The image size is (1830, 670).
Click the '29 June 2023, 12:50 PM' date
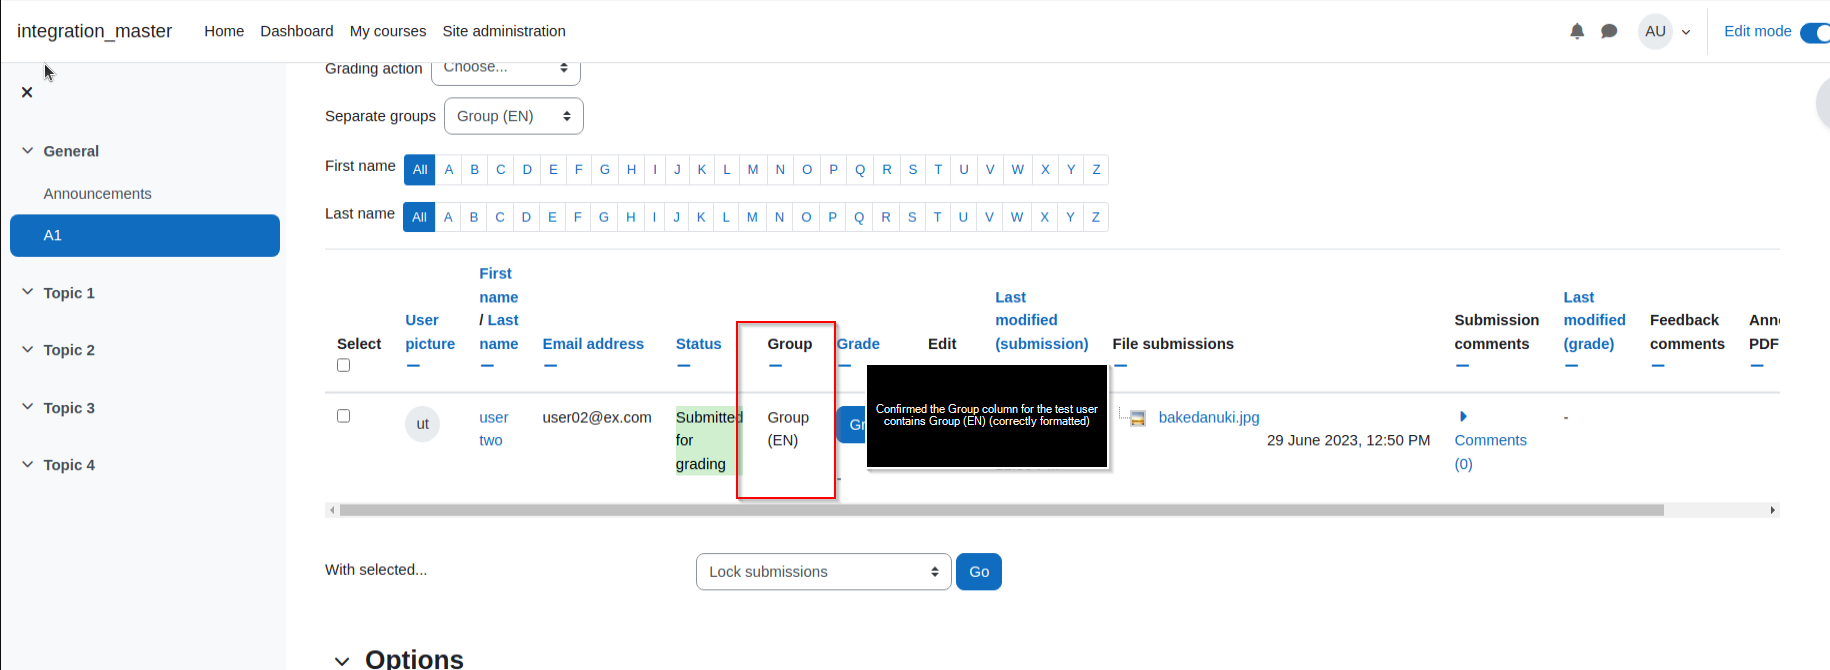(x=1348, y=440)
